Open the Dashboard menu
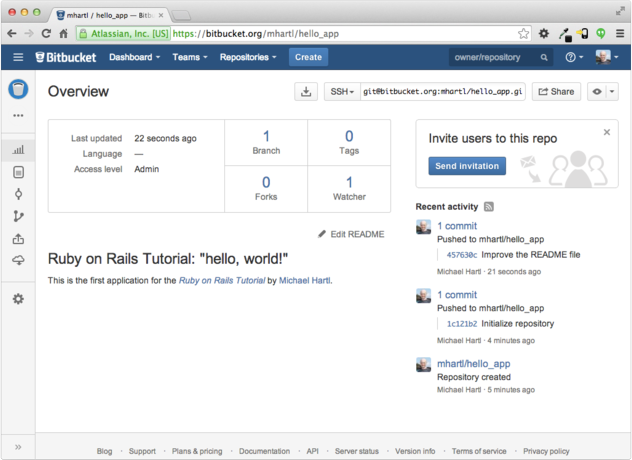Viewport: 632px width, 460px height. point(134,57)
